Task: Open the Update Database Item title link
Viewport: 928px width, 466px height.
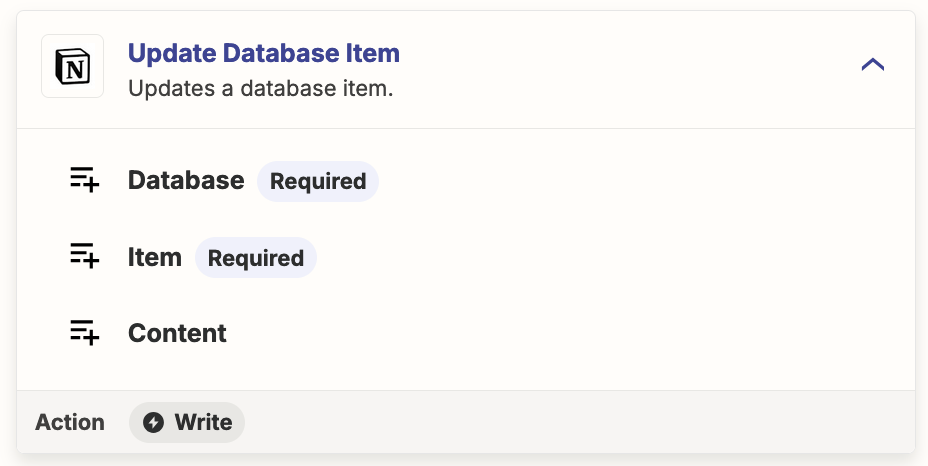Action: [264, 53]
